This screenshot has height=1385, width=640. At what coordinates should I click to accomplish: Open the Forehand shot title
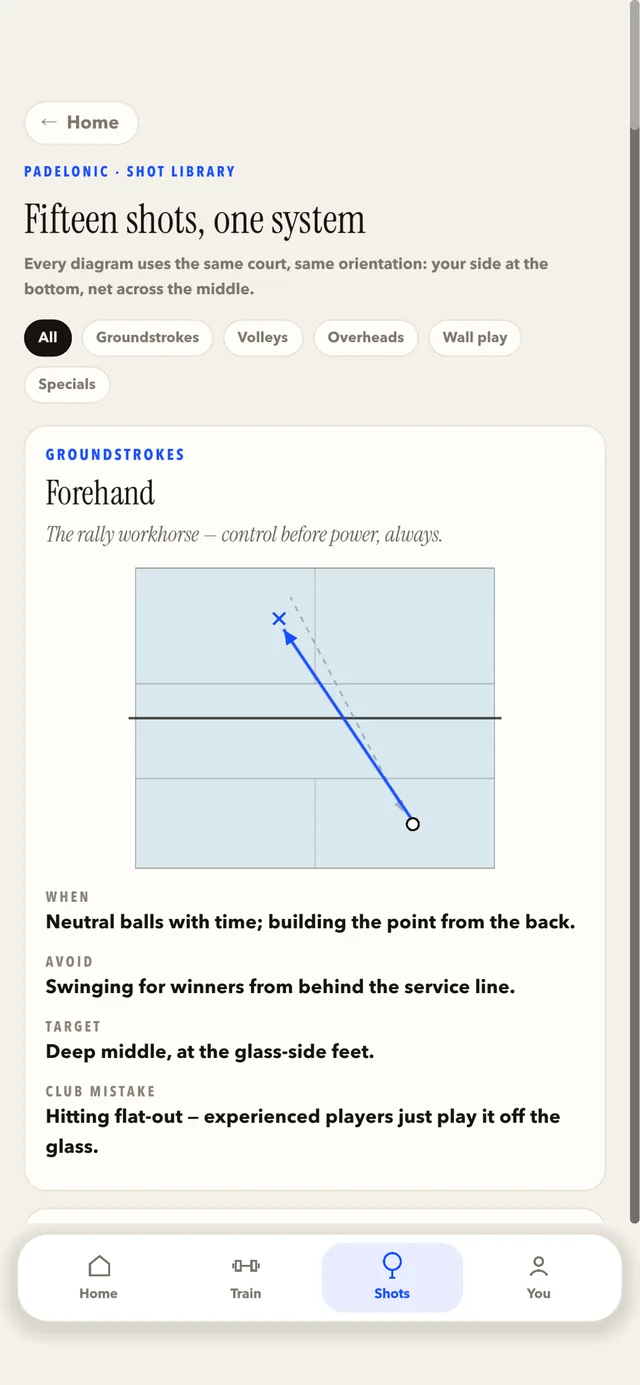100,493
